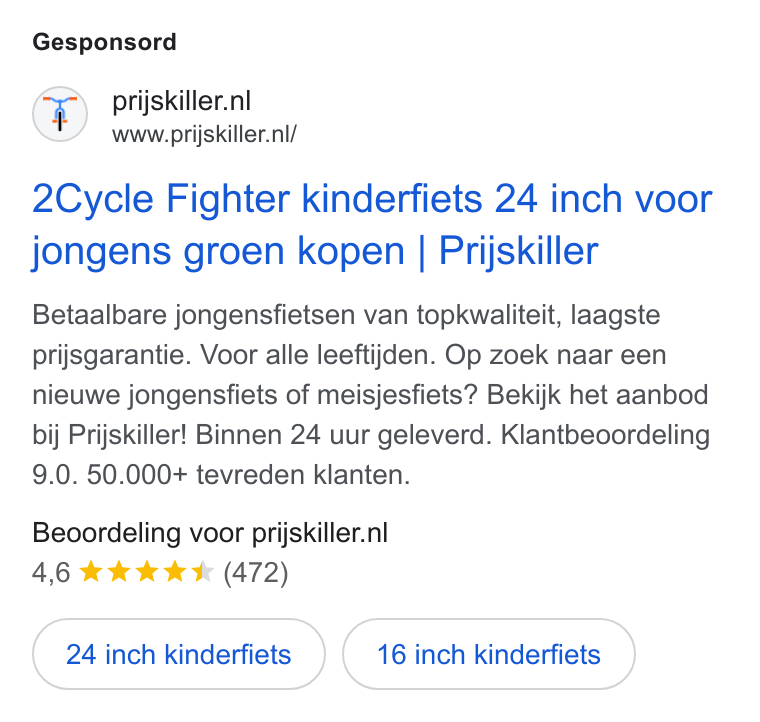Open the 2Cycle Fighter kinderfiets headline link
The image size is (760, 722).
(x=372, y=225)
